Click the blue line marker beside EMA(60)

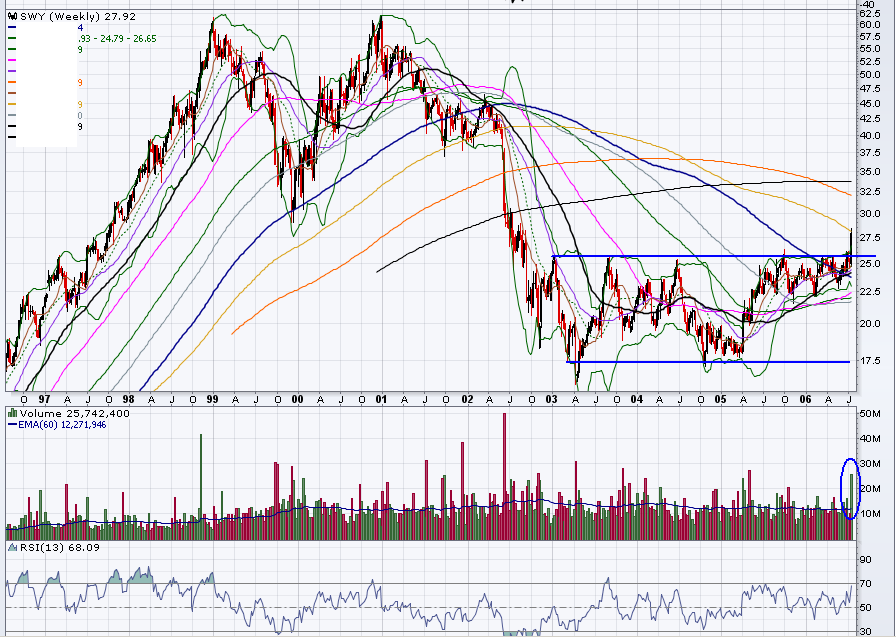[12, 424]
